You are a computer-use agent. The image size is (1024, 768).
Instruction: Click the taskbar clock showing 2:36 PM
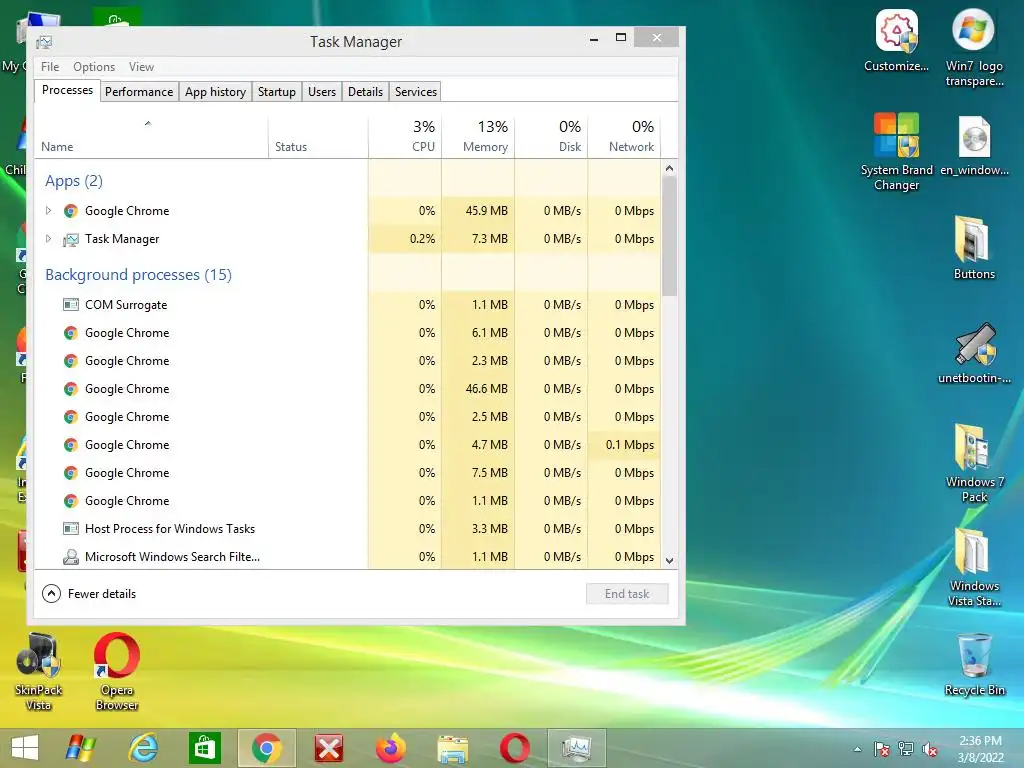980,749
